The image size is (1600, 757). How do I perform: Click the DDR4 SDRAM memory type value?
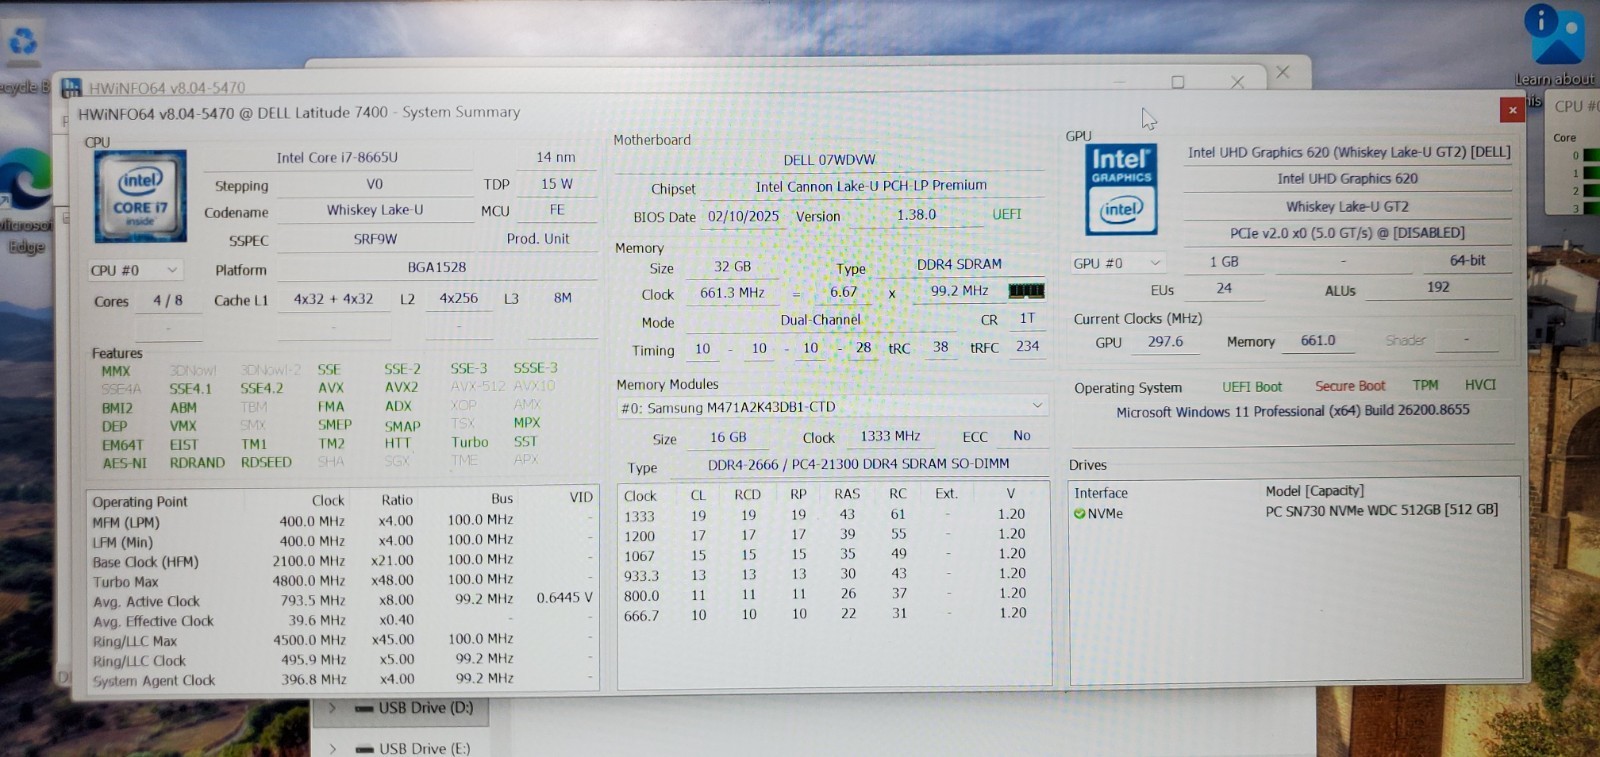pos(959,264)
